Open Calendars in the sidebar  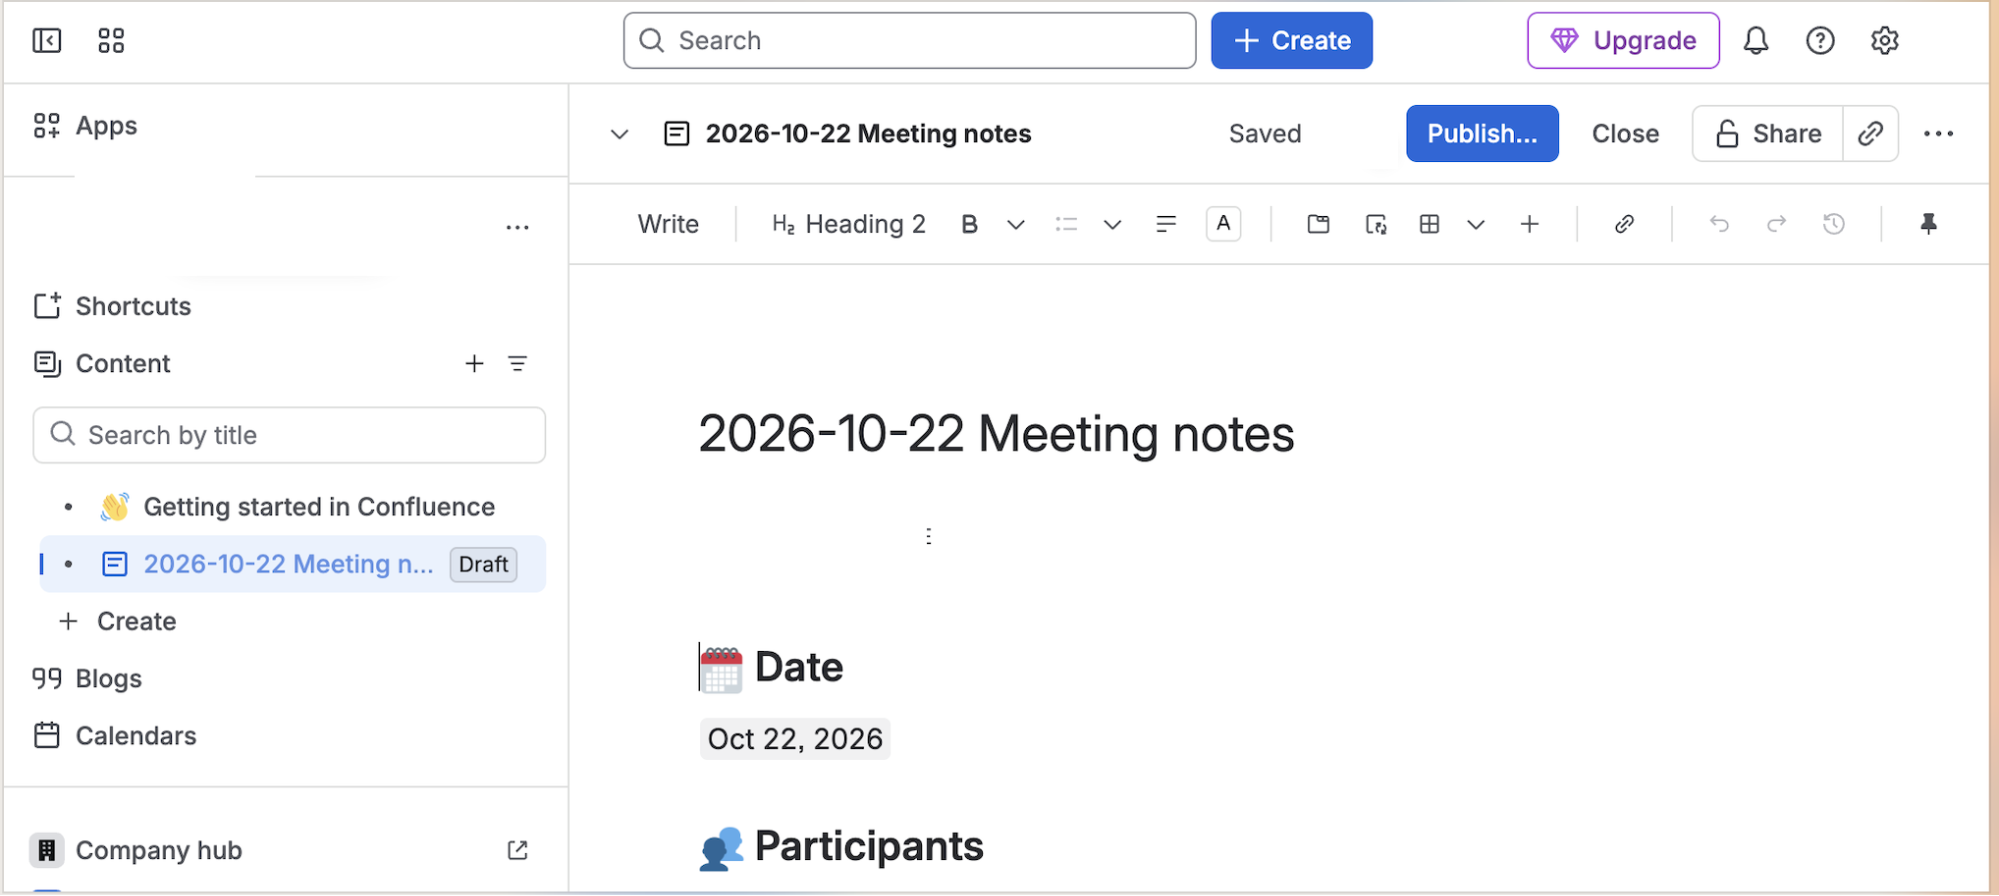[x=115, y=736]
